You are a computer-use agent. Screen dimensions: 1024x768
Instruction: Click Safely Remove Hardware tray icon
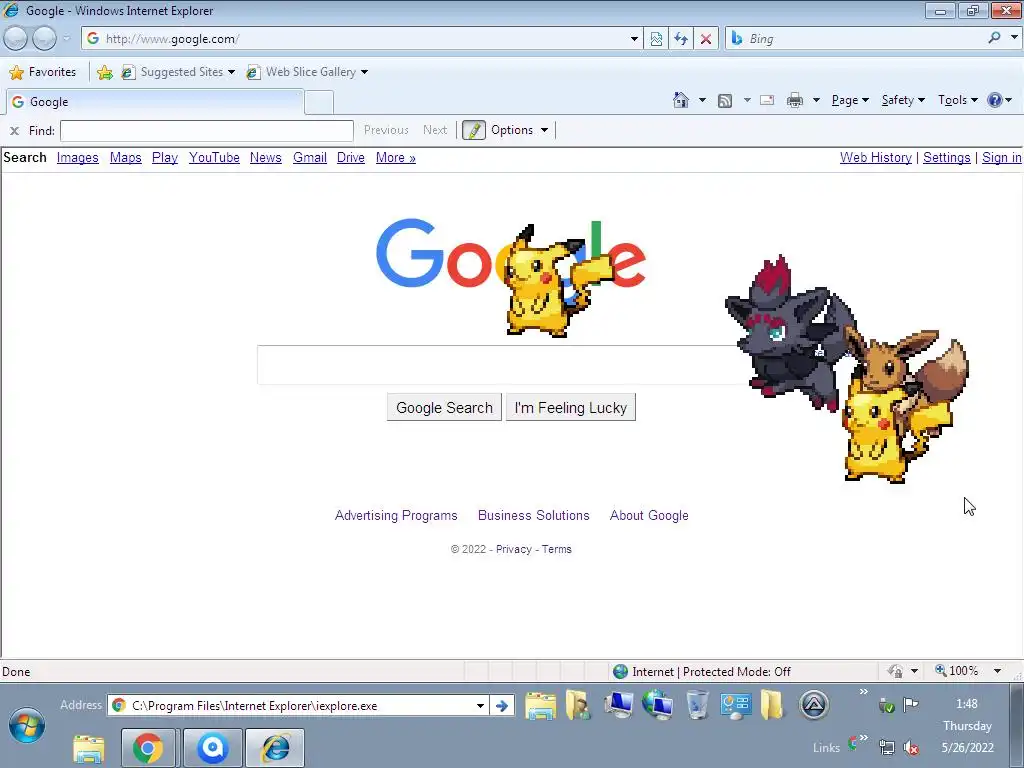(x=886, y=705)
